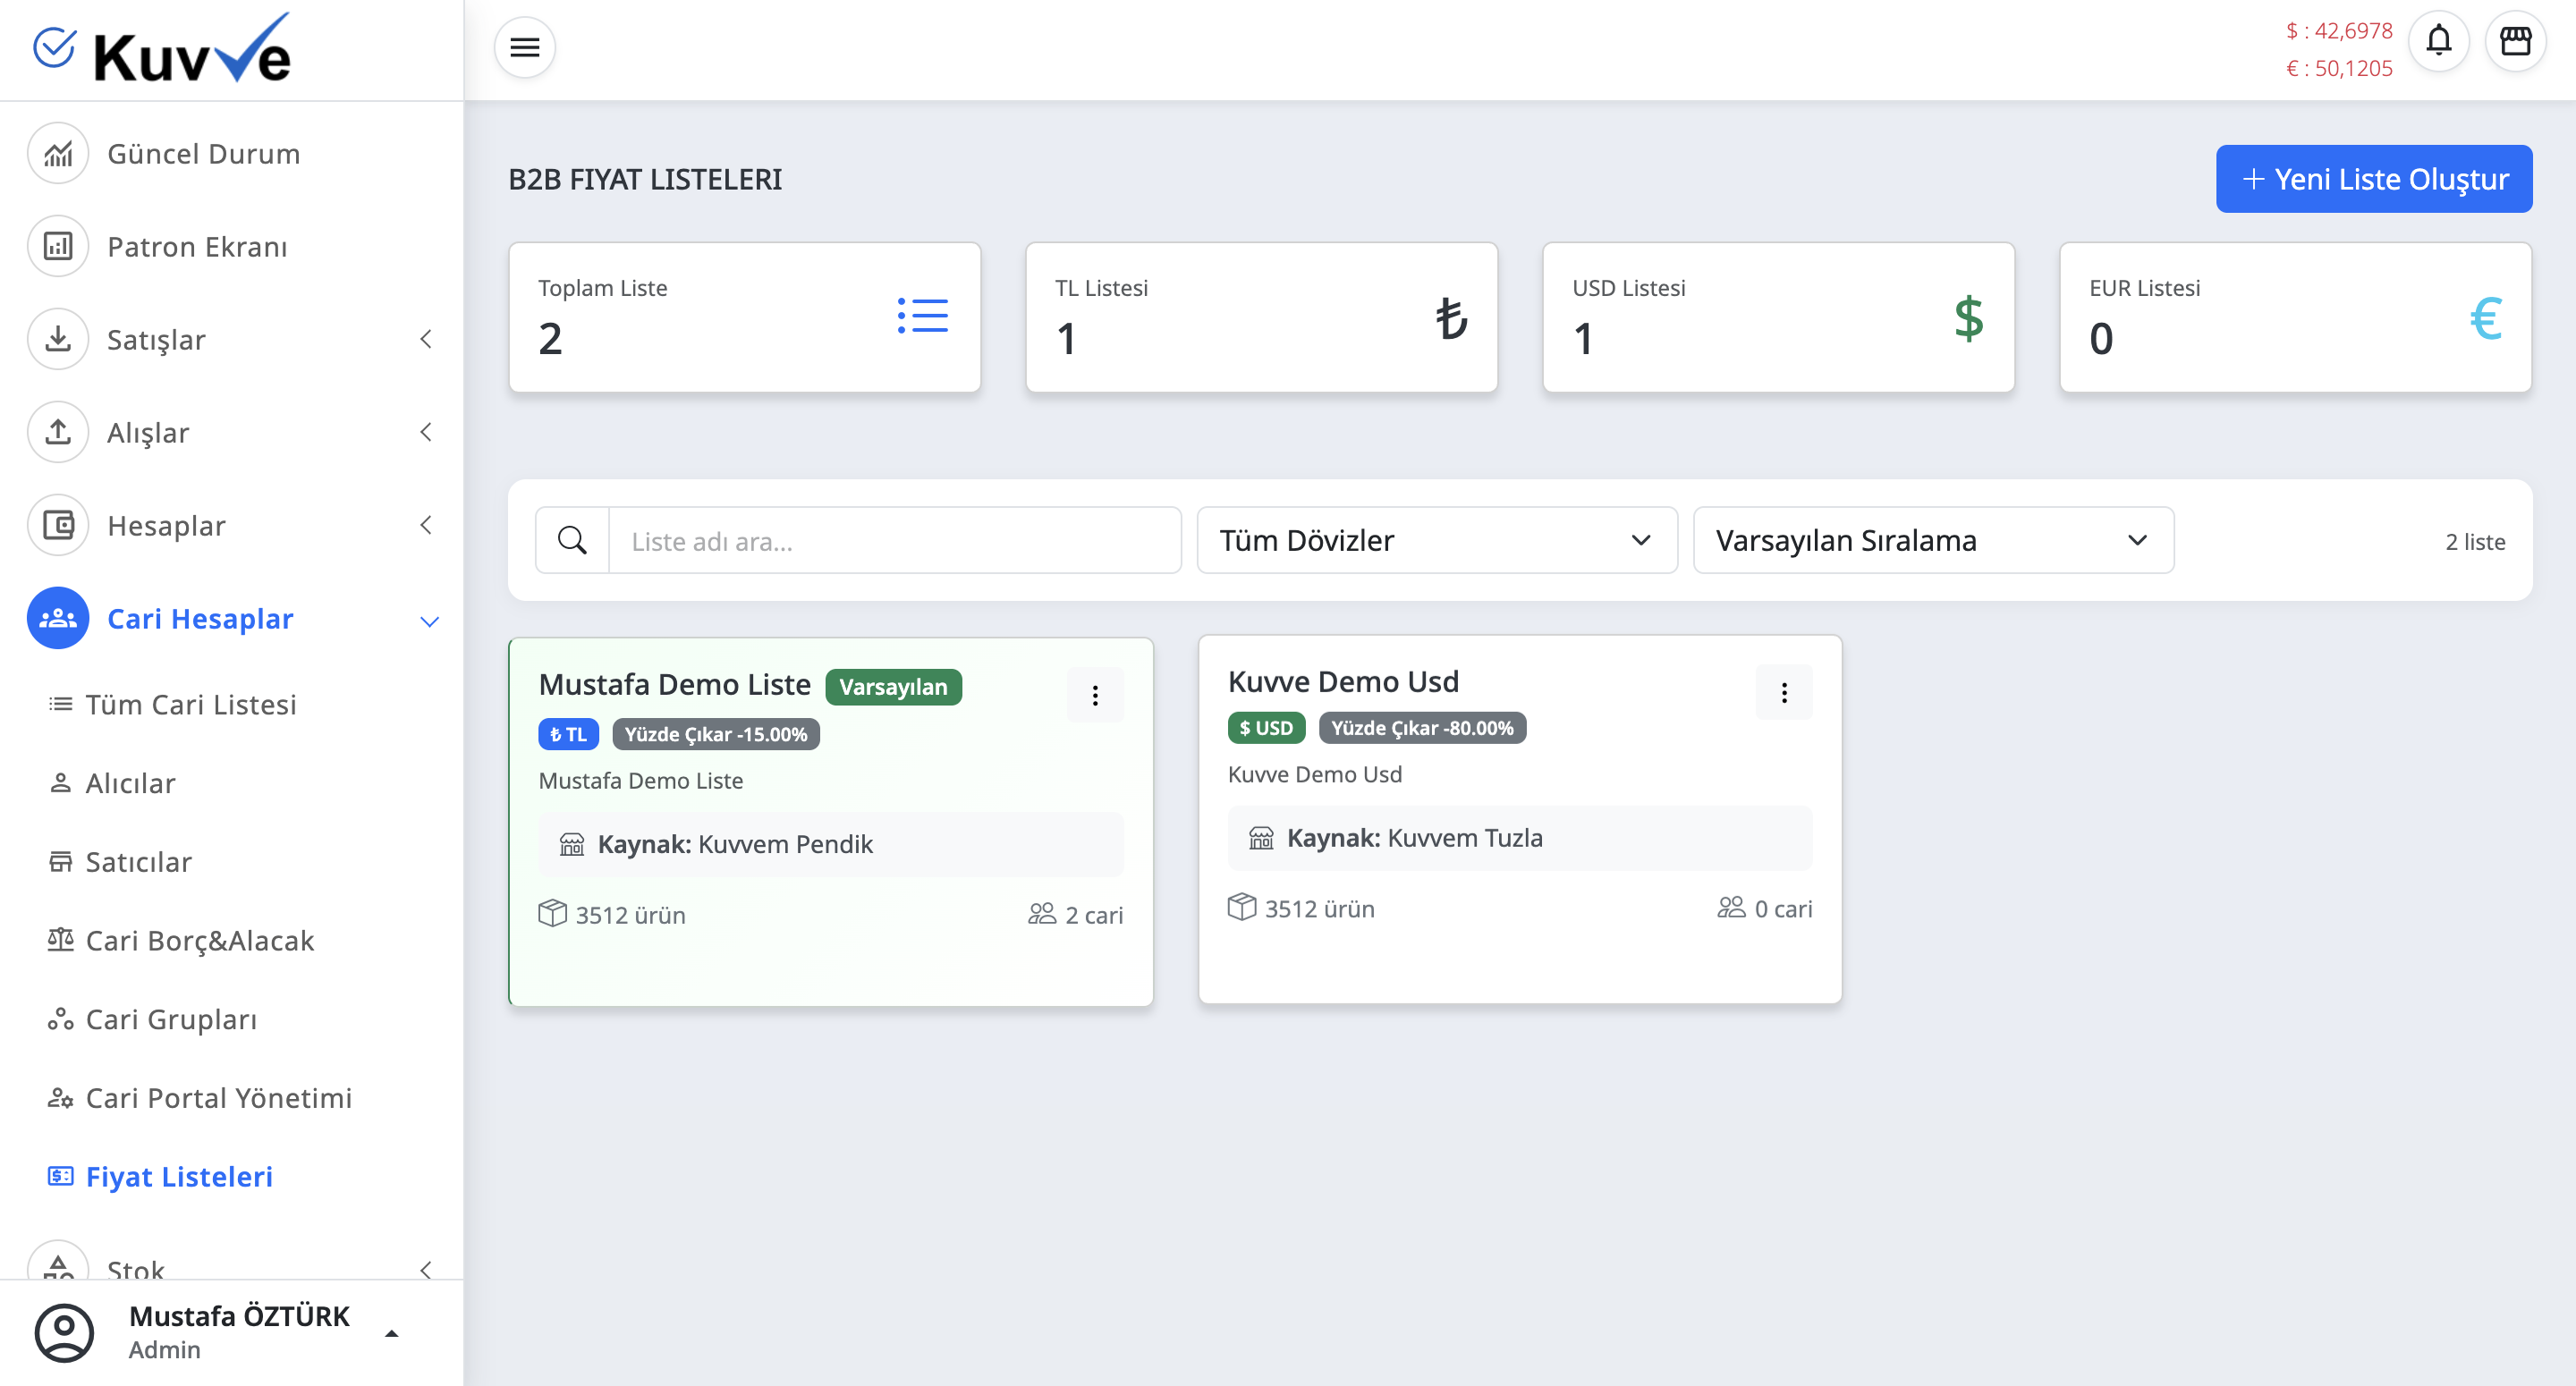Open user menu caret beside Mustafa ÖZTÜRK
Viewport: 2576px width, 1386px height.
(392, 1333)
